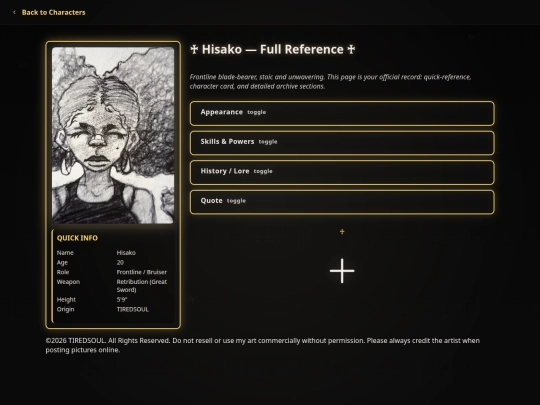Click the 'Weapon' label in Quick Info
The width and height of the screenshot is (540, 405).
pos(68,282)
